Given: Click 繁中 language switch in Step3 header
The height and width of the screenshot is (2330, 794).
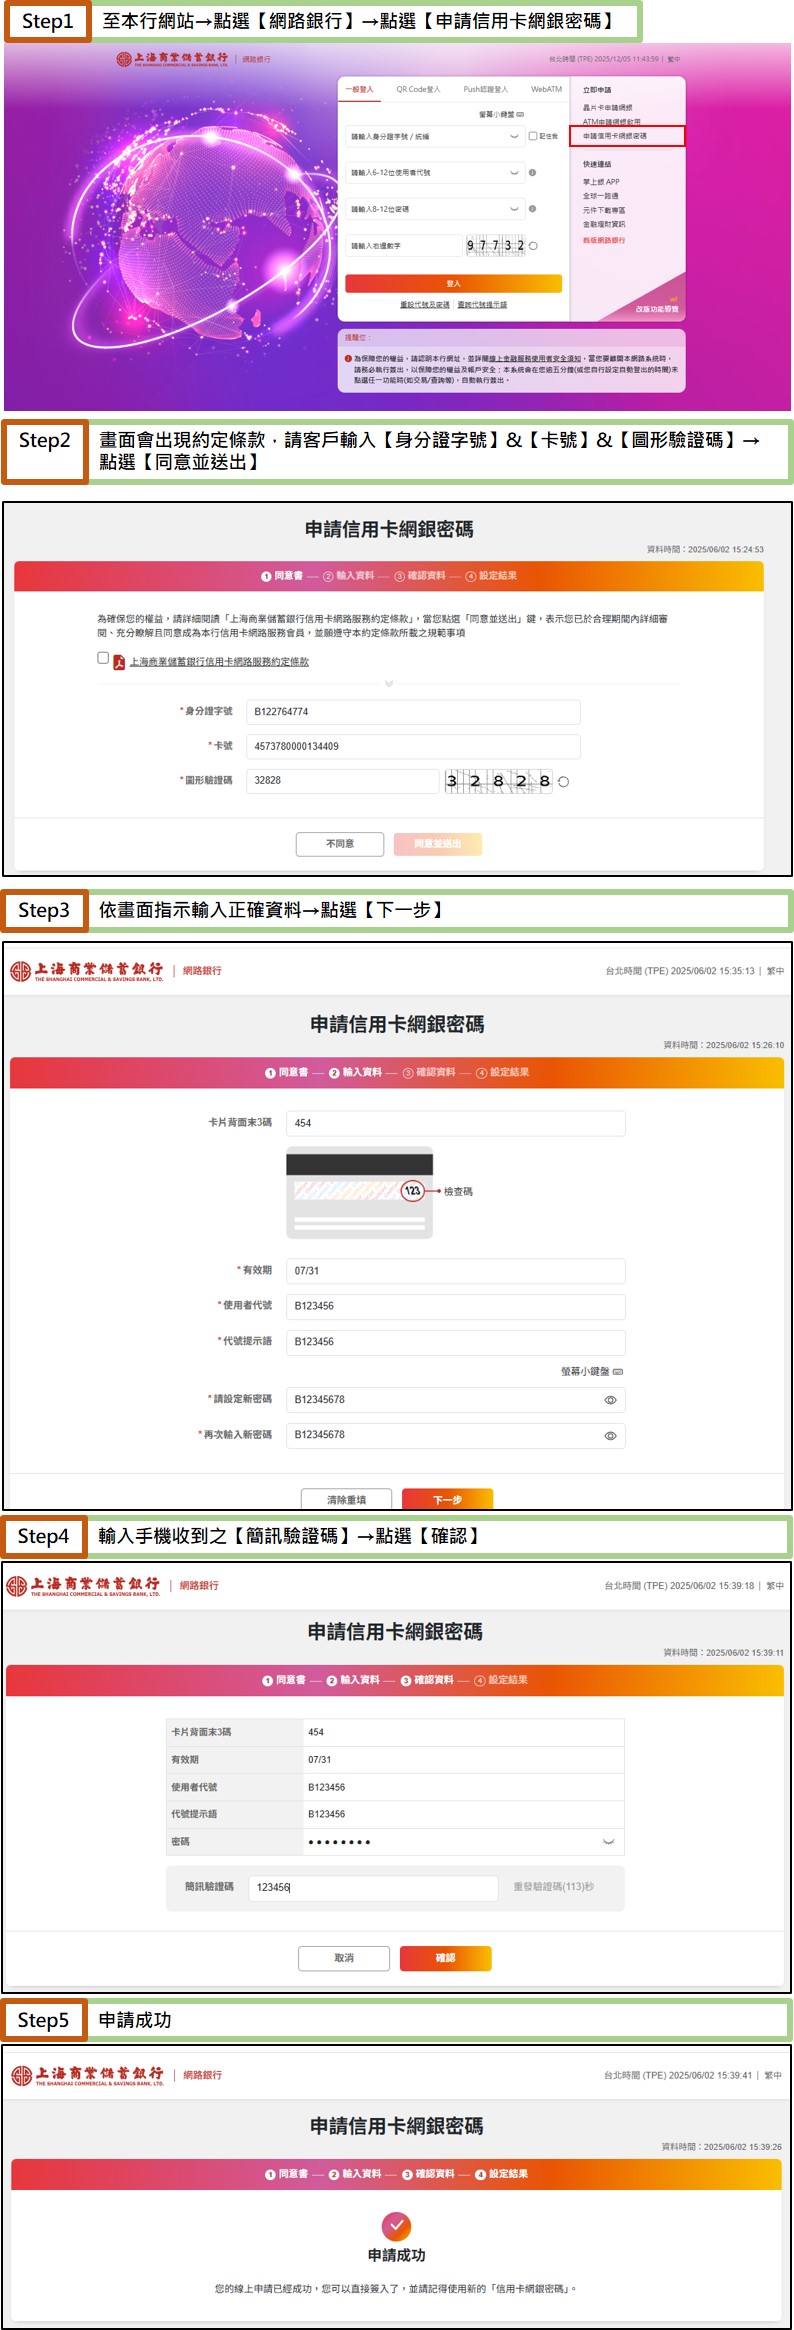Looking at the screenshot, I should click(x=775, y=971).
